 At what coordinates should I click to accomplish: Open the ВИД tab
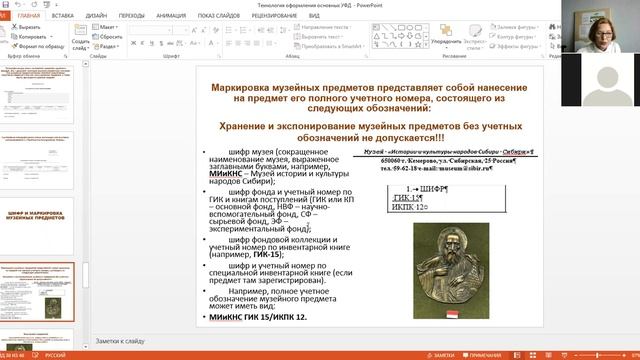[314, 16]
